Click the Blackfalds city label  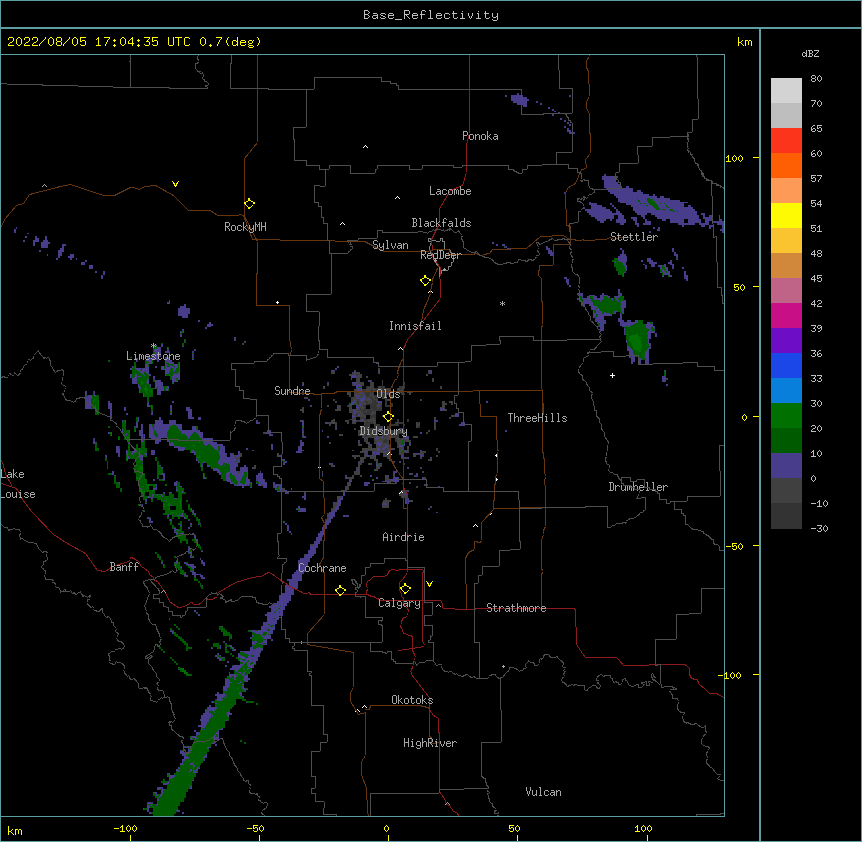pos(441,223)
